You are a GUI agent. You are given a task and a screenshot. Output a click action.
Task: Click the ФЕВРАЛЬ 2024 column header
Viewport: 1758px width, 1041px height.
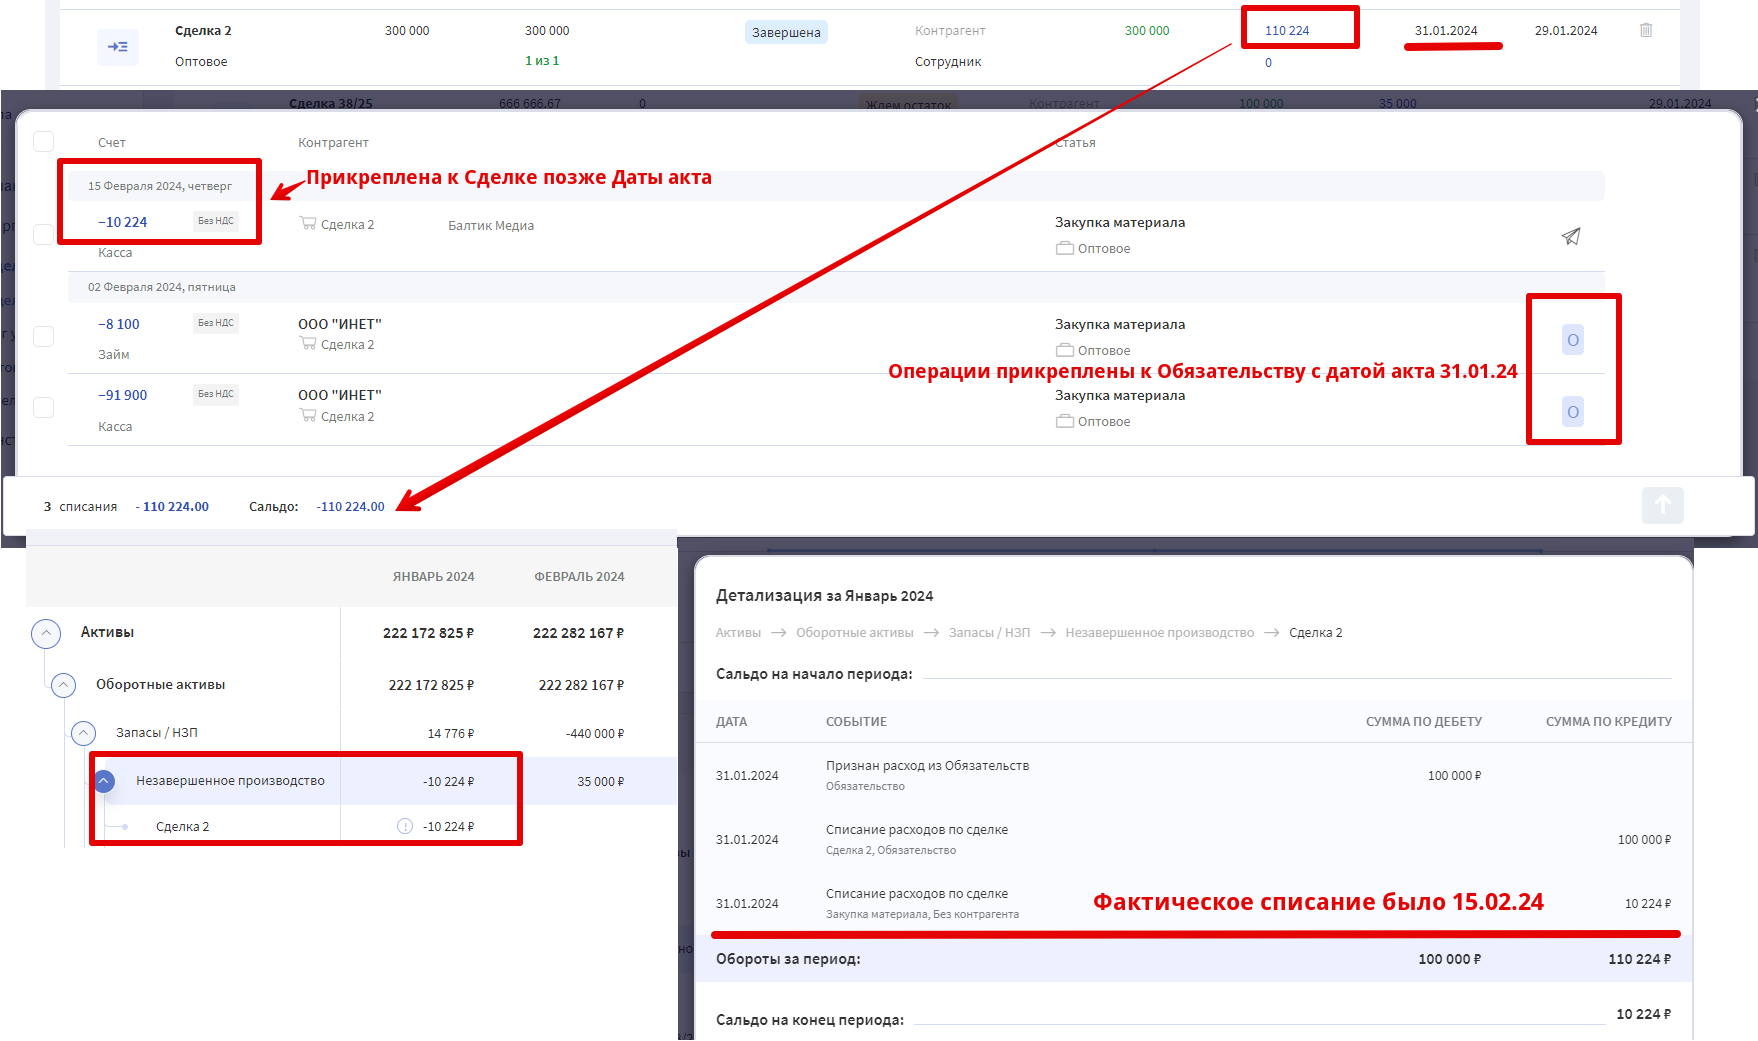579,576
